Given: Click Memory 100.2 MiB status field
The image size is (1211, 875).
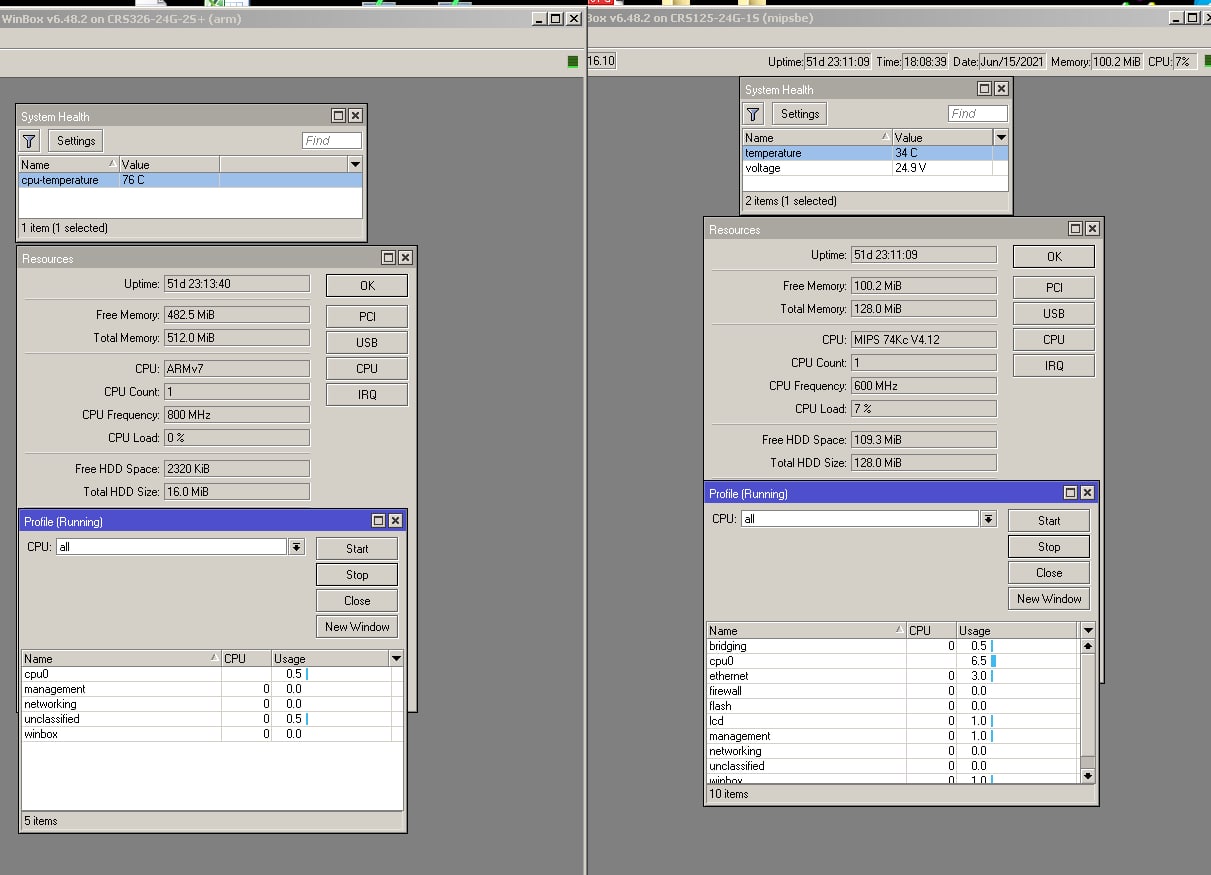Looking at the screenshot, I should 1117,62.
